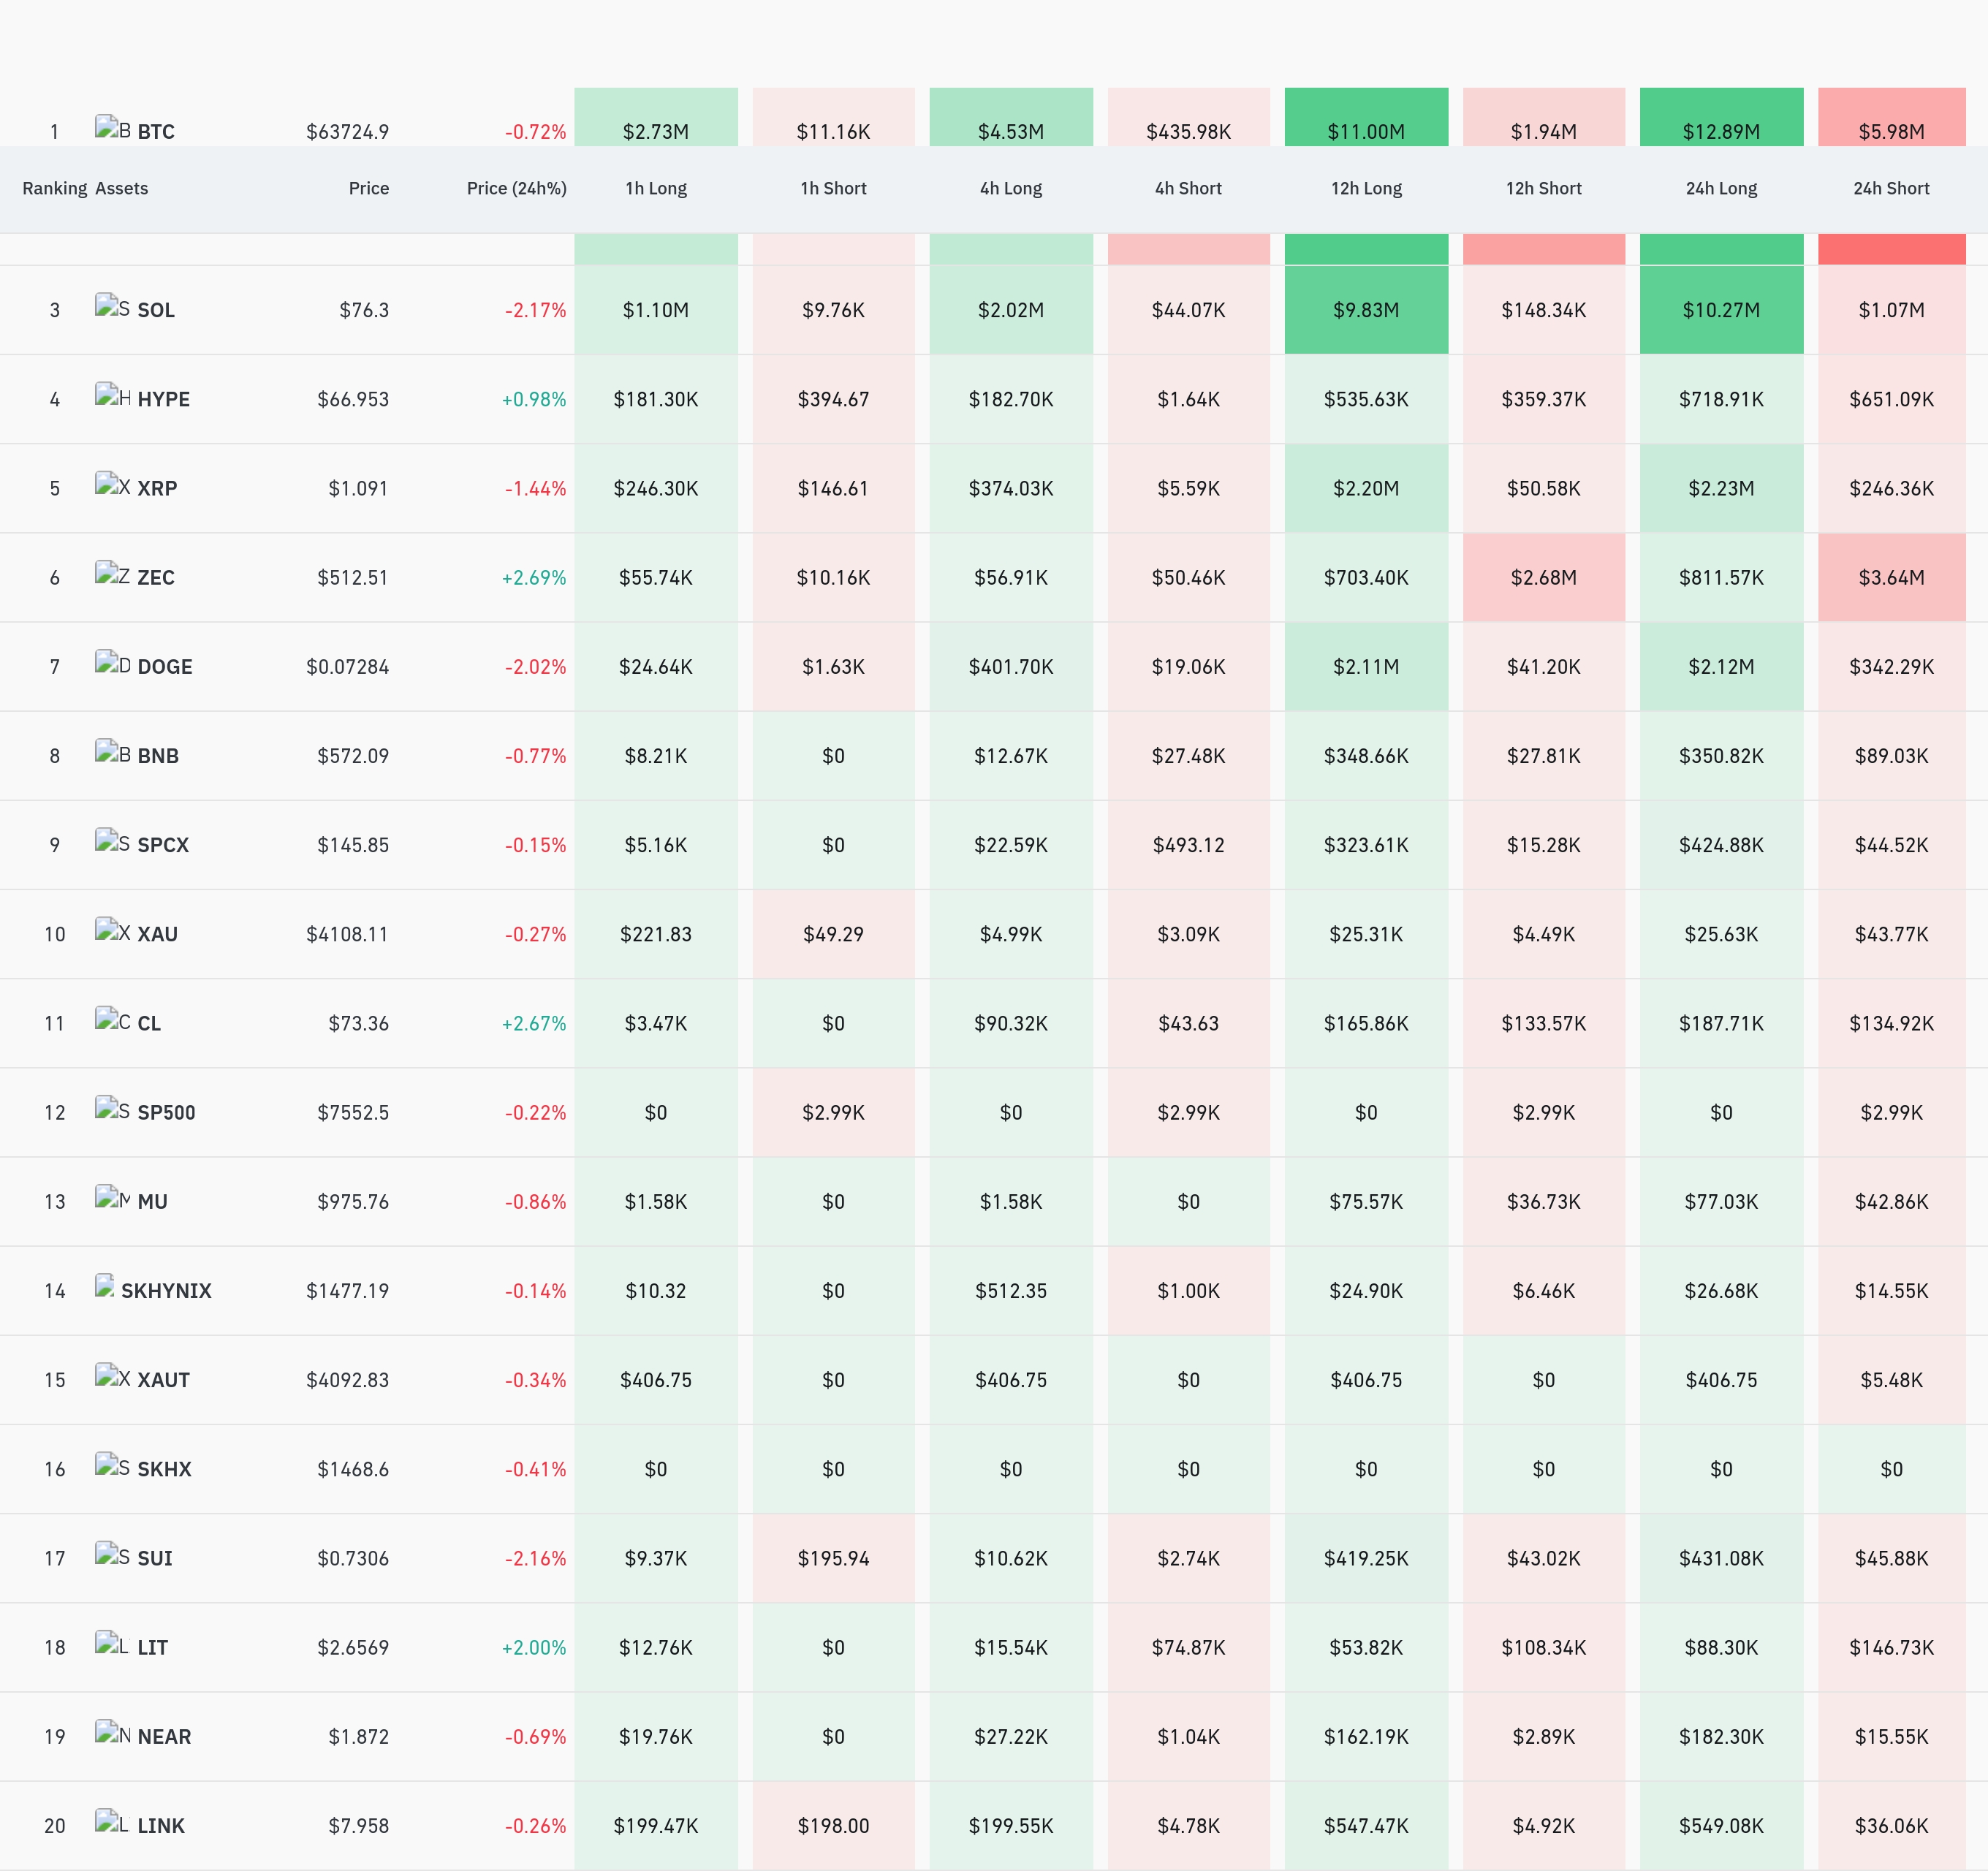Open the LINK coin icon
1988x1871 pixels.
[112, 1822]
